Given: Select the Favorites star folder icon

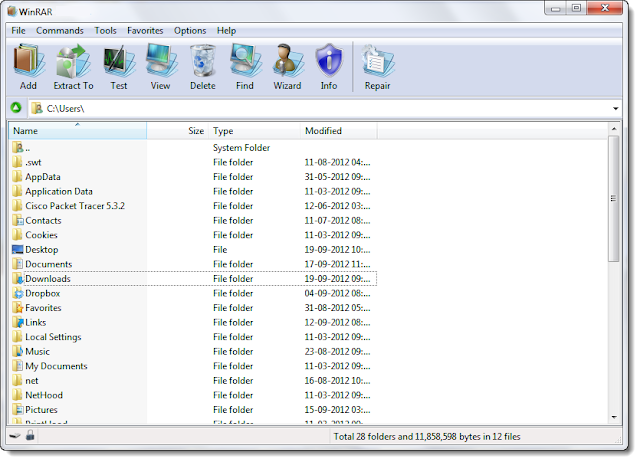Looking at the screenshot, I should 18,308.
